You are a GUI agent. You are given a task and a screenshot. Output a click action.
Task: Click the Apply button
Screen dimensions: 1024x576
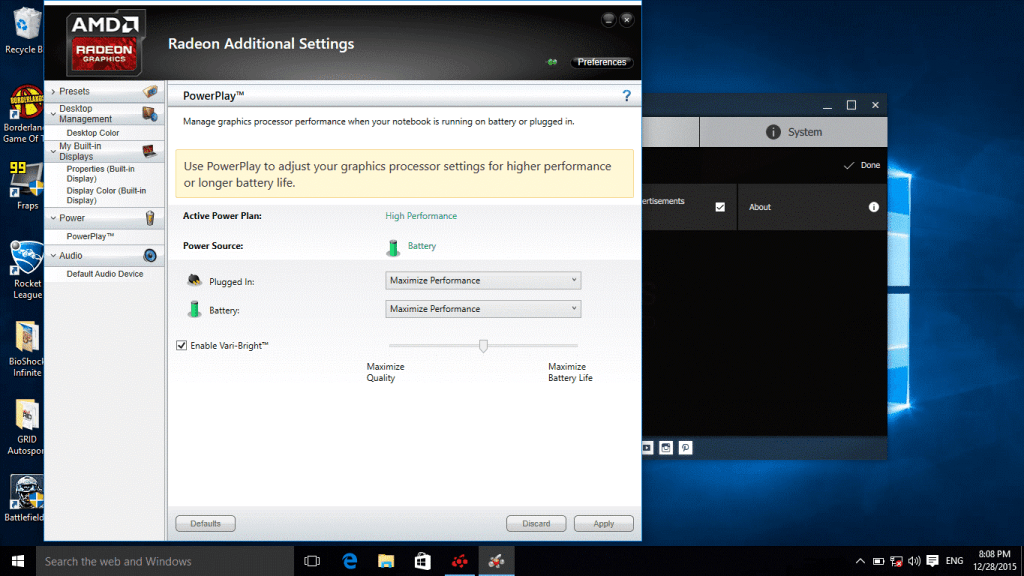pos(603,524)
